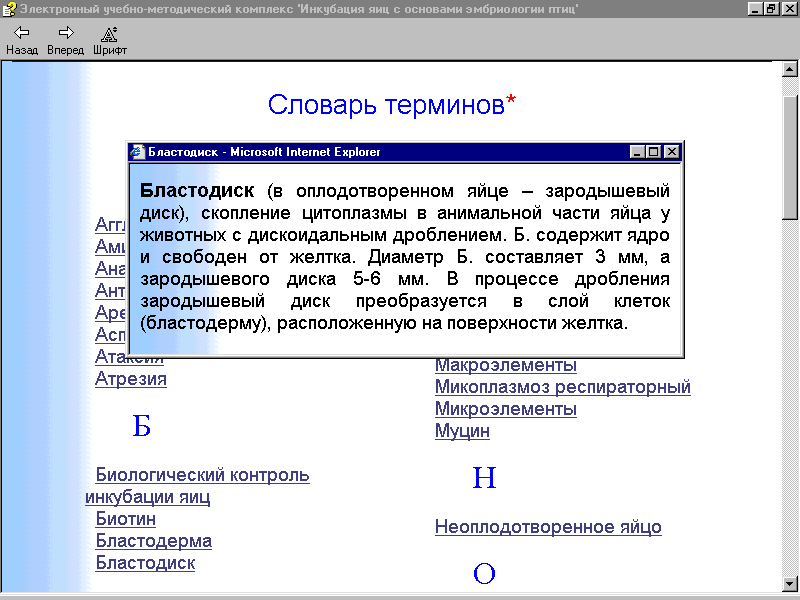Viewport: 800px width, 600px height.
Task: Click the Назад back arrow icon
Action: [21, 33]
